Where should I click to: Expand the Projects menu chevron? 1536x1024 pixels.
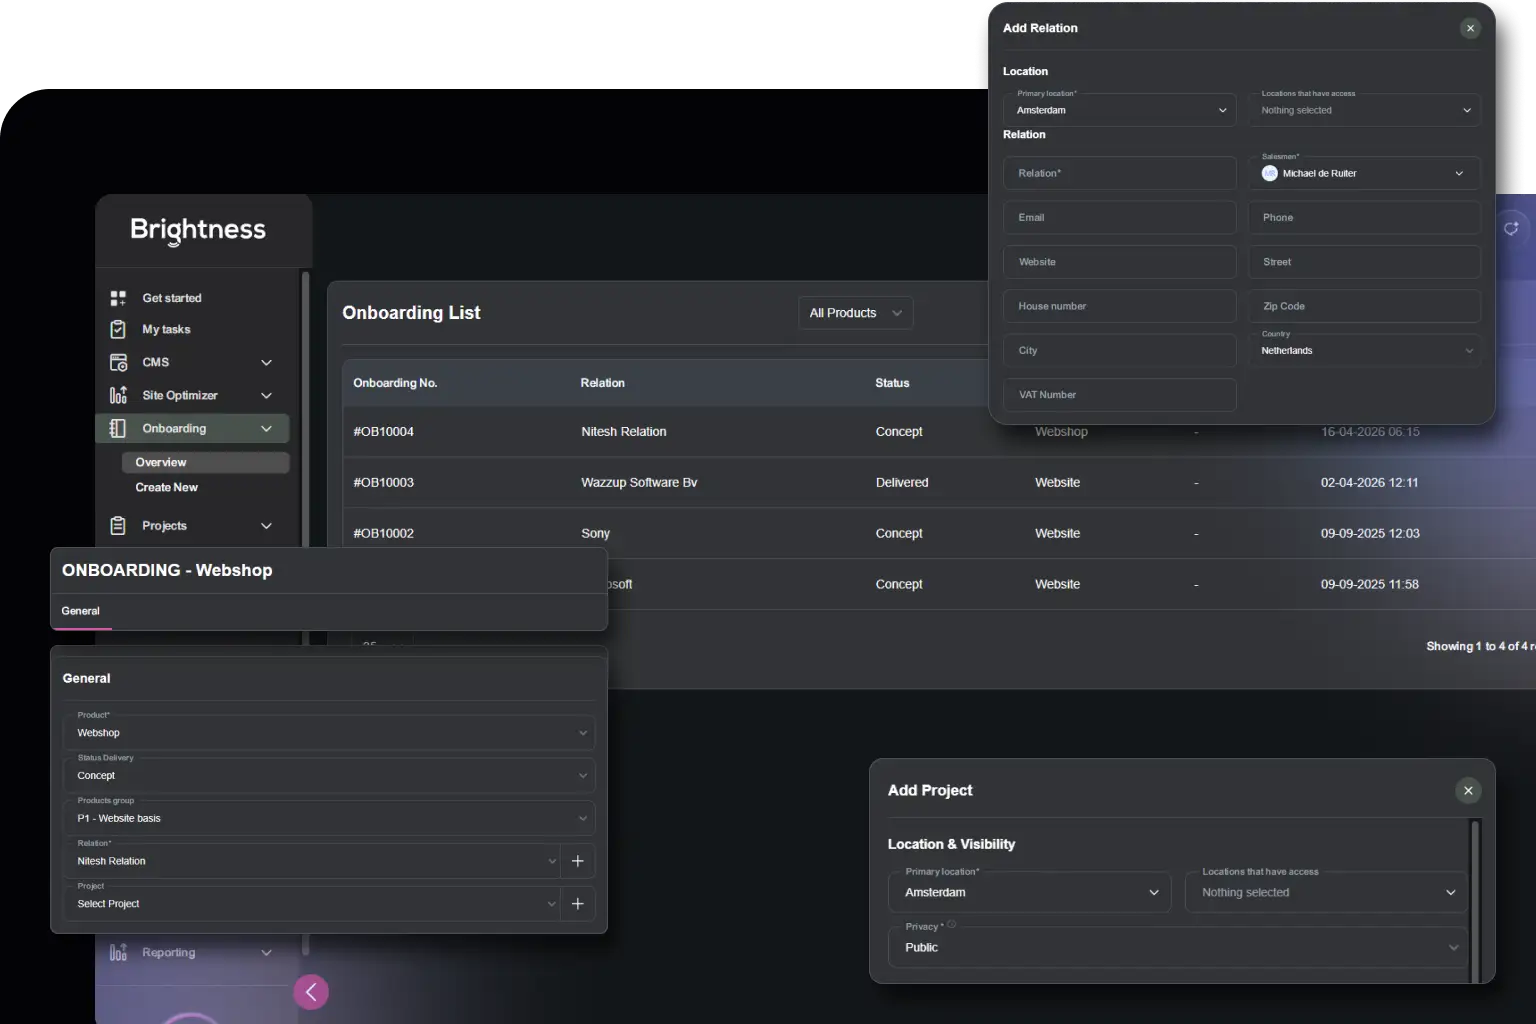[267, 525]
